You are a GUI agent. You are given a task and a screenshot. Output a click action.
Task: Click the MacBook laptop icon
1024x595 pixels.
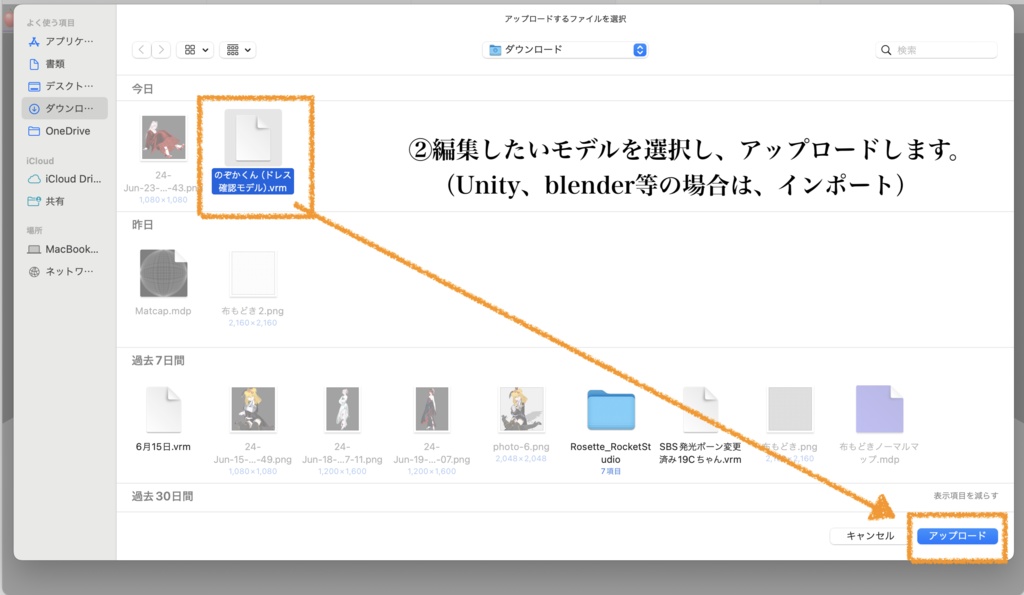(34, 249)
